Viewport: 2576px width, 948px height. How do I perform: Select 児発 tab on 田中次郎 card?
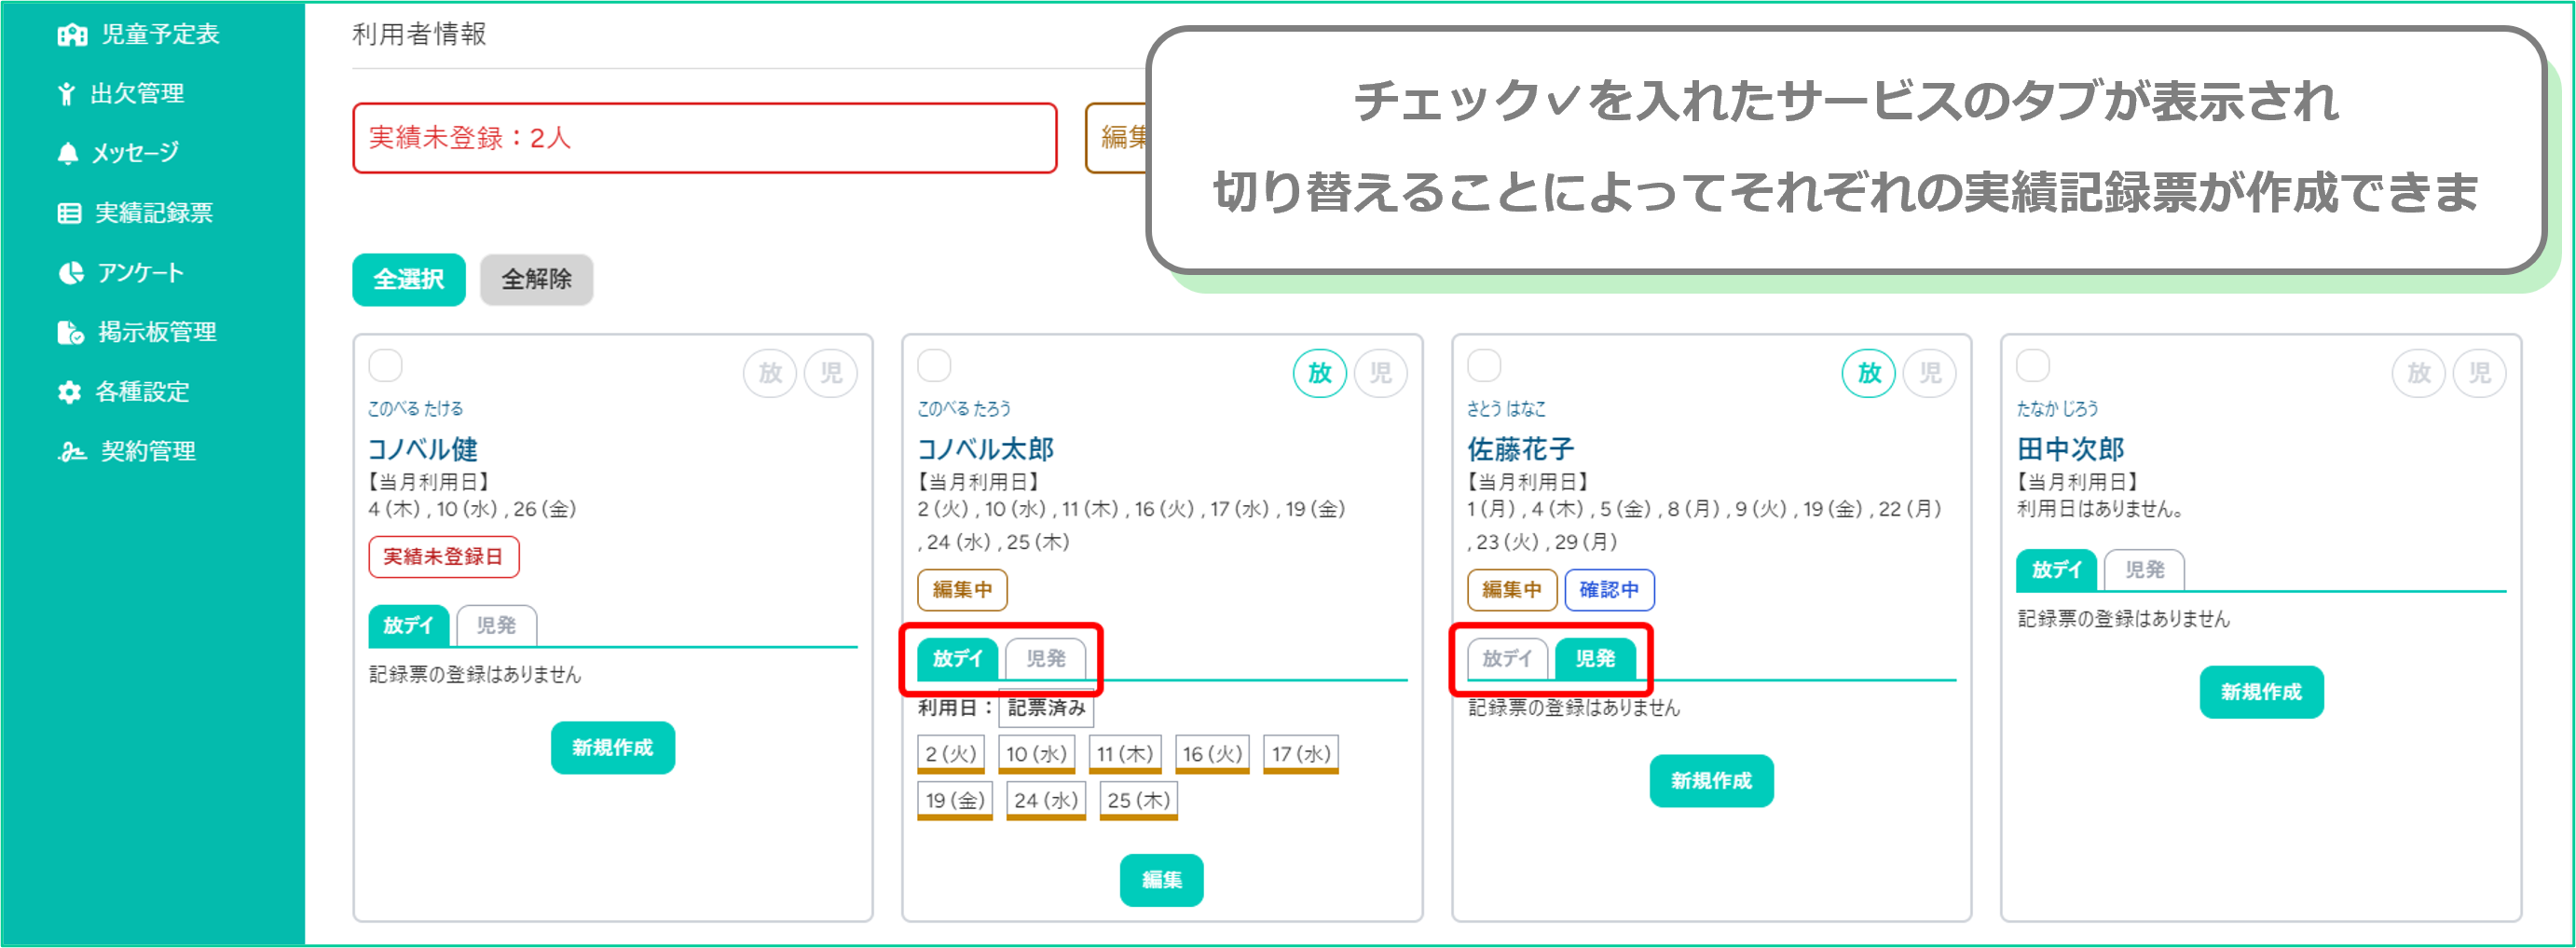tap(2144, 570)
